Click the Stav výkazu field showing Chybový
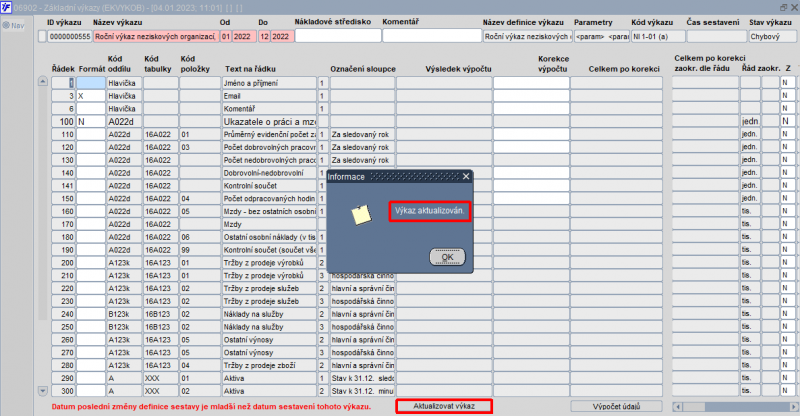 [772, 36]
